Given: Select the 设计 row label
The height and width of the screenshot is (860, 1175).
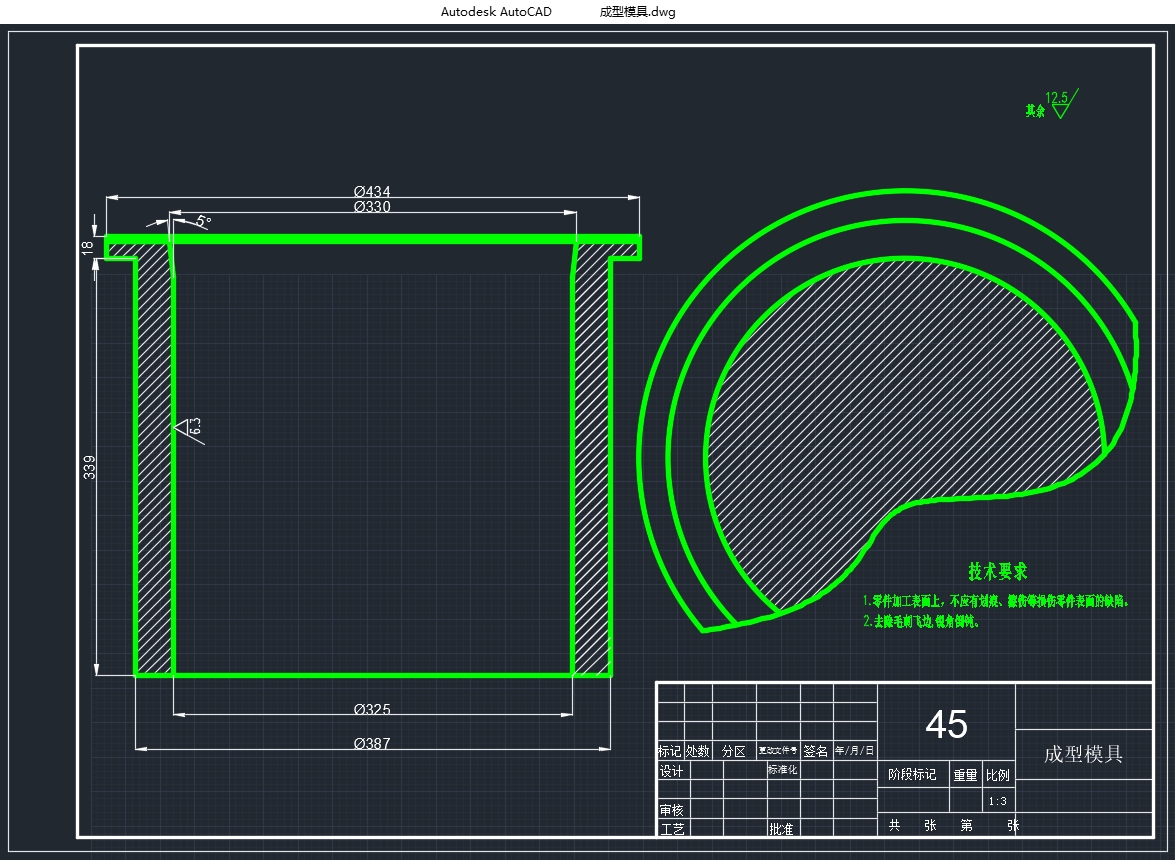Looking at the screenshot, I should pos(671,771).
